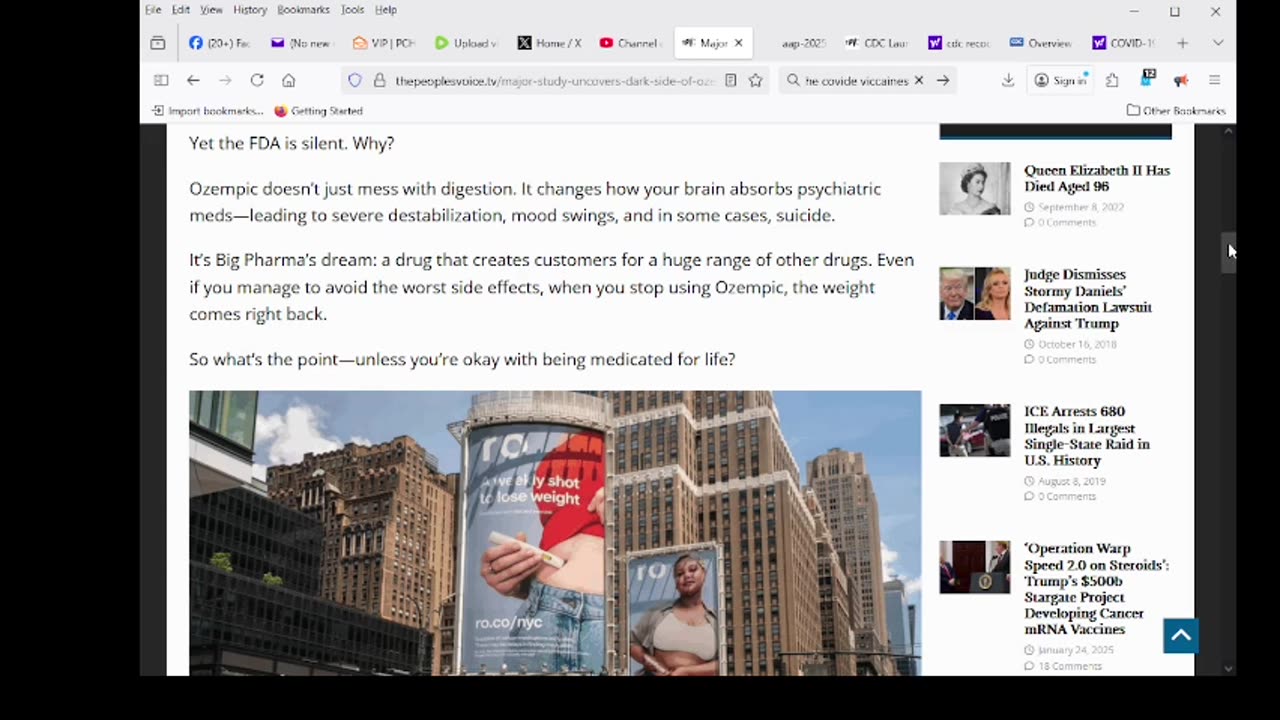This screenshot has height=720, width=1280.
Task: Switch to the Facebook tab
Action: pos(219,43)
